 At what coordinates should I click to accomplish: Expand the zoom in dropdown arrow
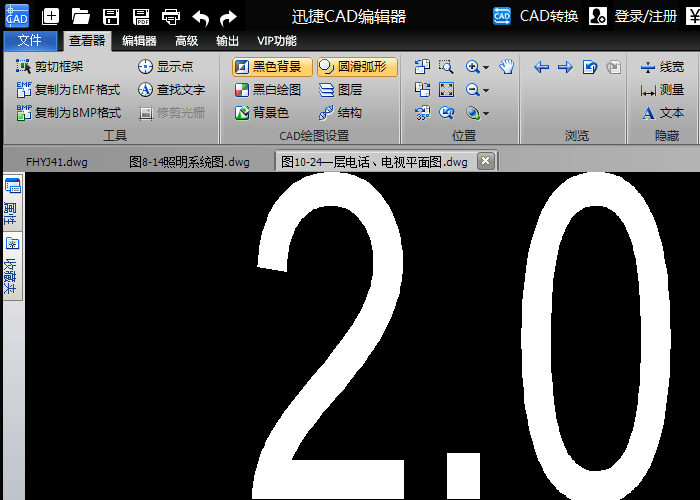[486, 67]
